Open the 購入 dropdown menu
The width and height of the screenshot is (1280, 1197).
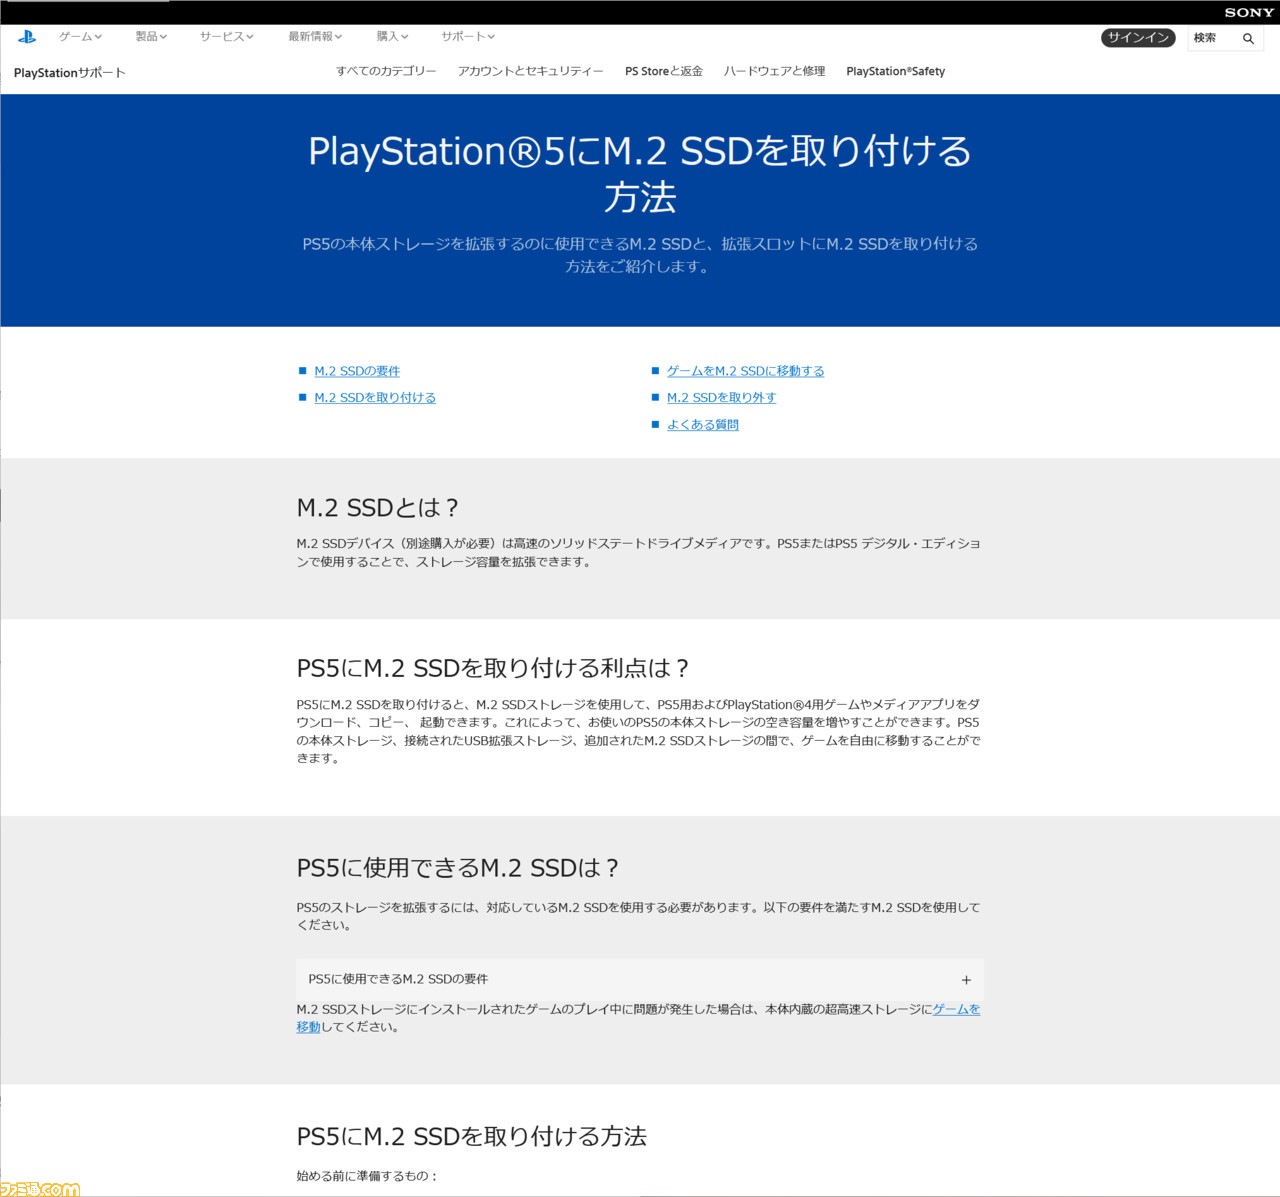[x=392, y=37]
